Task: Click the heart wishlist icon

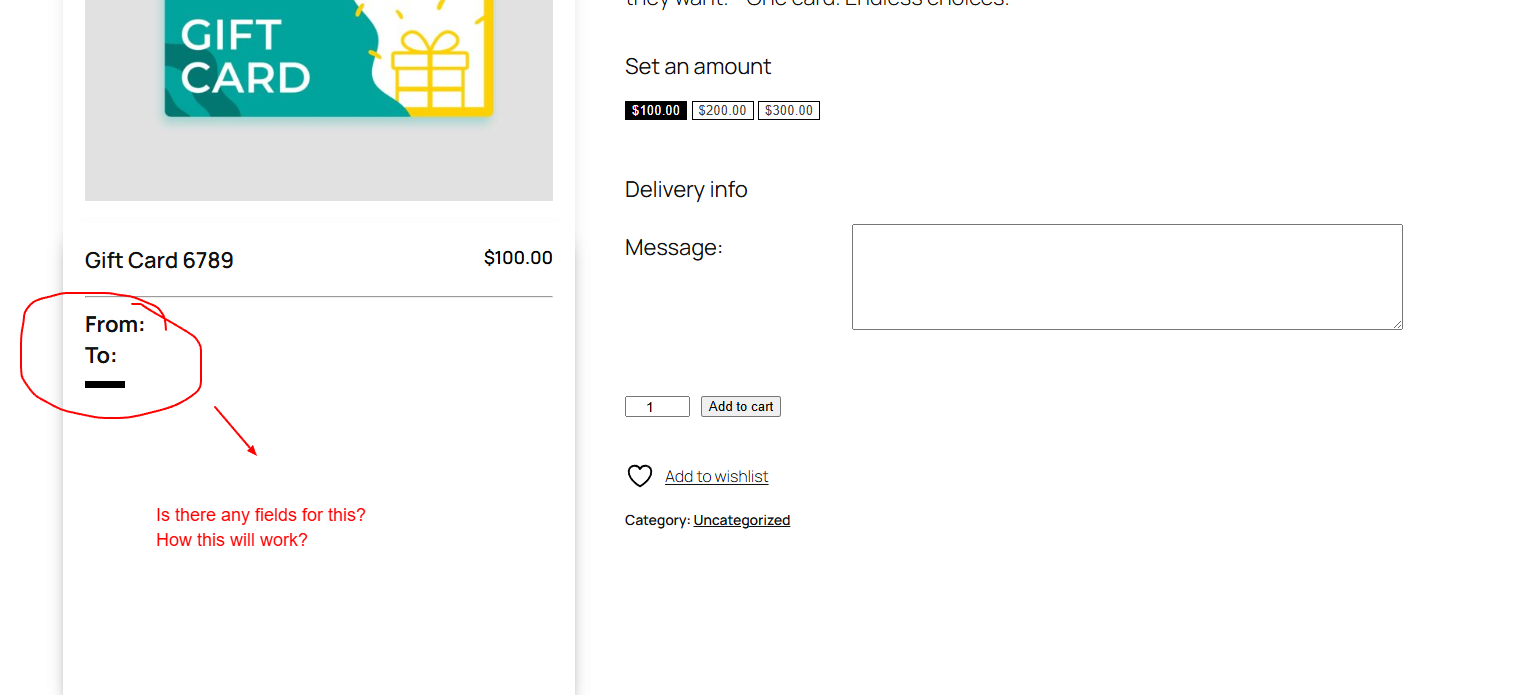Action: click(639, 476)
